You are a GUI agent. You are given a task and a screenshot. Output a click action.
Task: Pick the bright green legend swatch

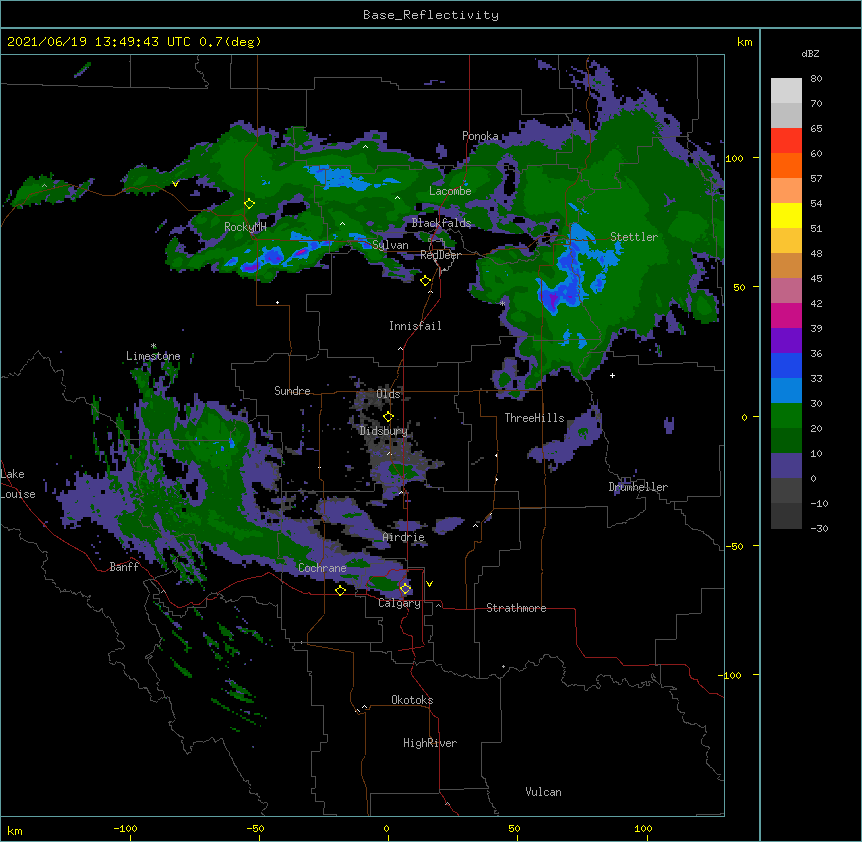786,416
